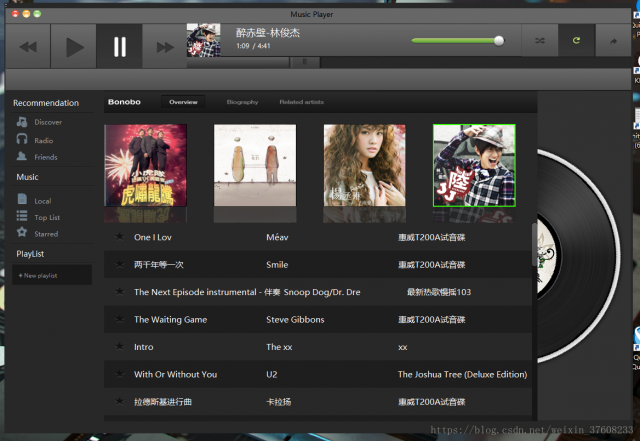
Task: Click The Joshua Tree (Deluxe Edition) album
Action: pyautogui.click(x=462, y=374)
